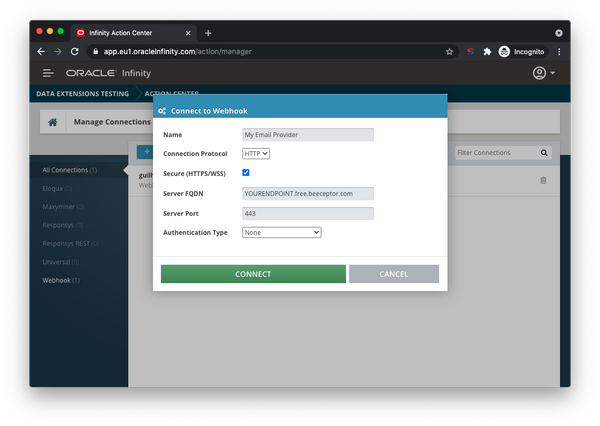Click DATA EXTENSIONS TESTING breadcrumb

(x=83, y=94)
